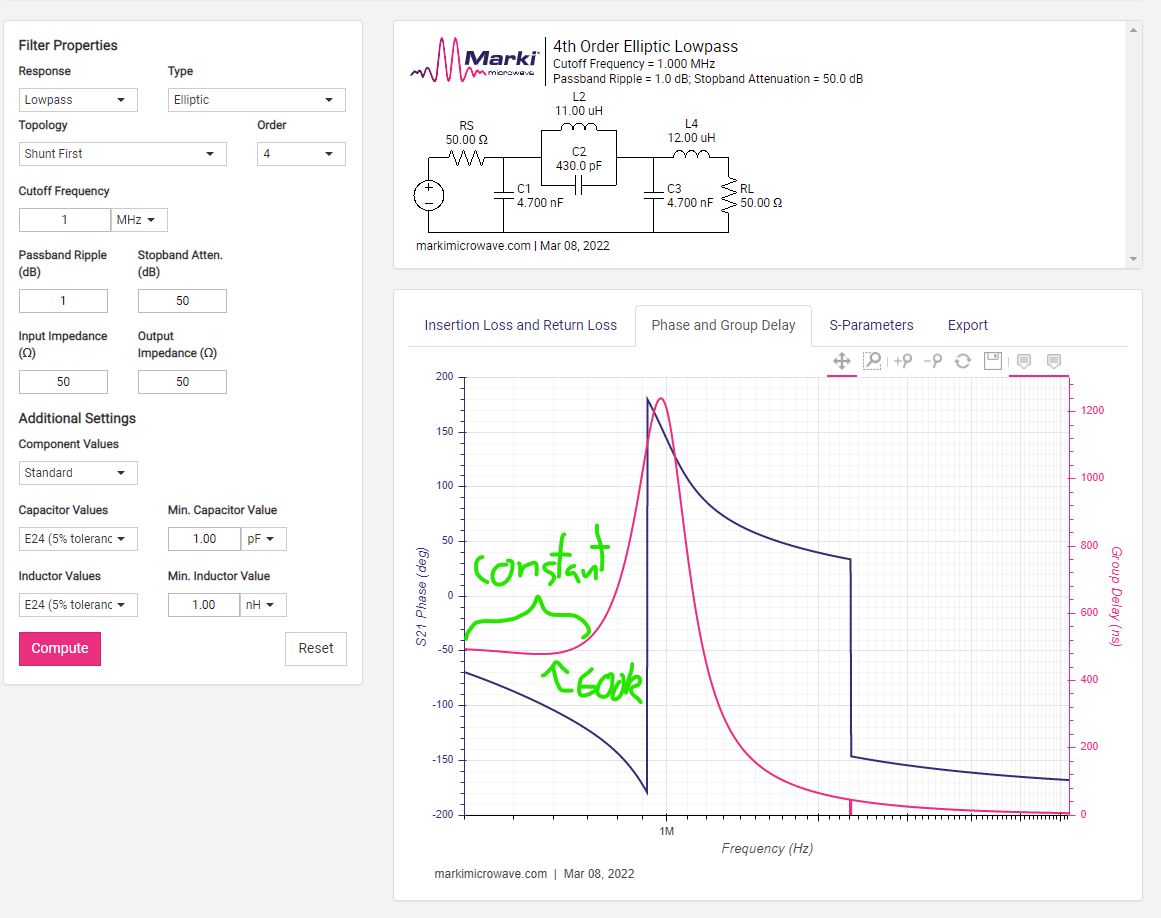The image size is (1161, 918).
Task: Click the Marki Microwave logo
Action: pyautogui.click(x=476, y=60)
